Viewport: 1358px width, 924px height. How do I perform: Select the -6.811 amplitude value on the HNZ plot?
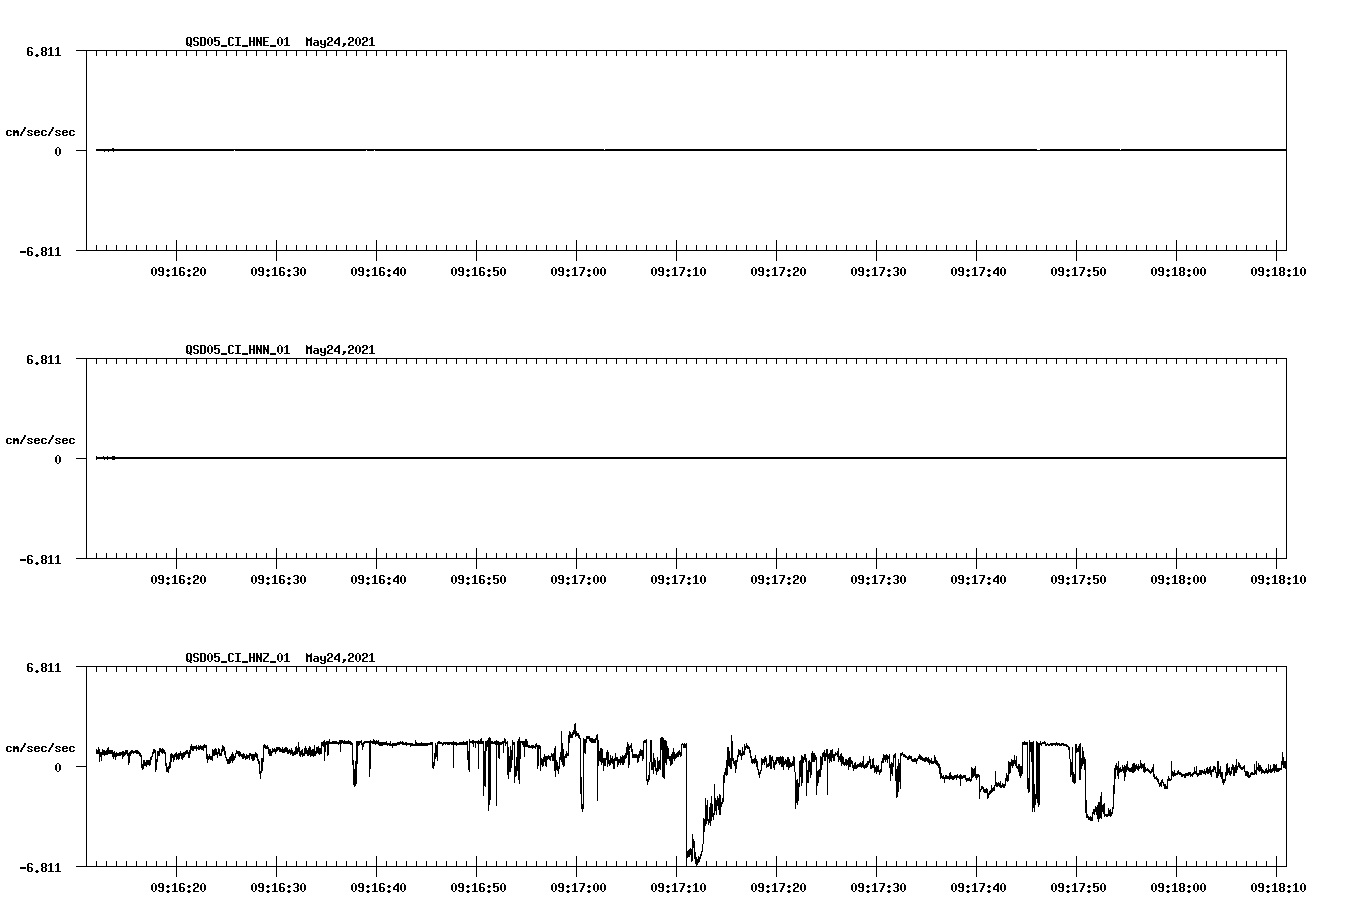pyautogui.click(x=42, y=866)
